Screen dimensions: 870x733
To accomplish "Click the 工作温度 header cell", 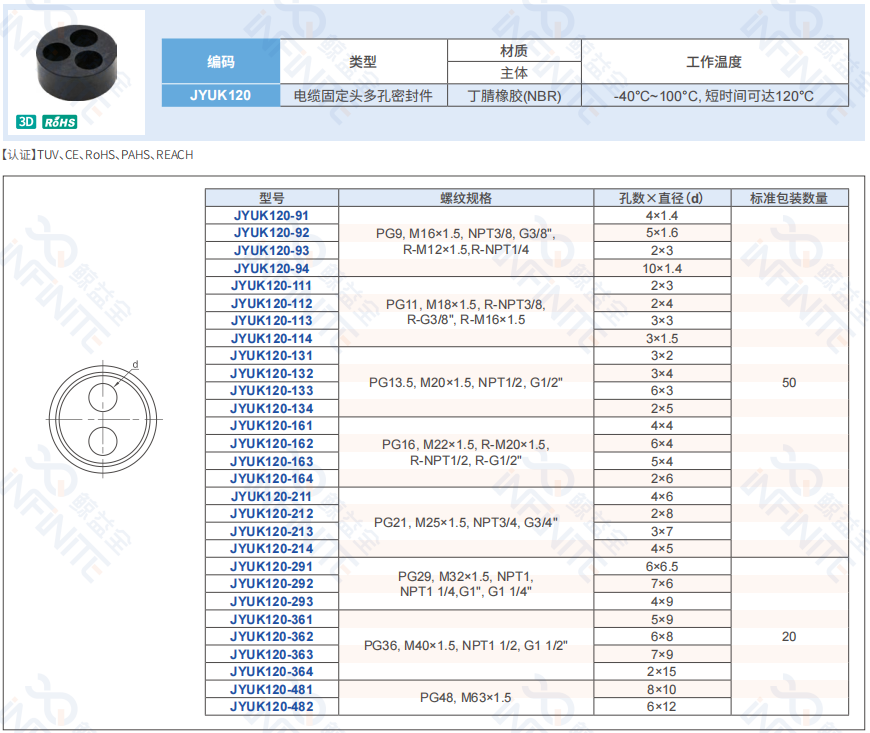I will tap(715, 62).
